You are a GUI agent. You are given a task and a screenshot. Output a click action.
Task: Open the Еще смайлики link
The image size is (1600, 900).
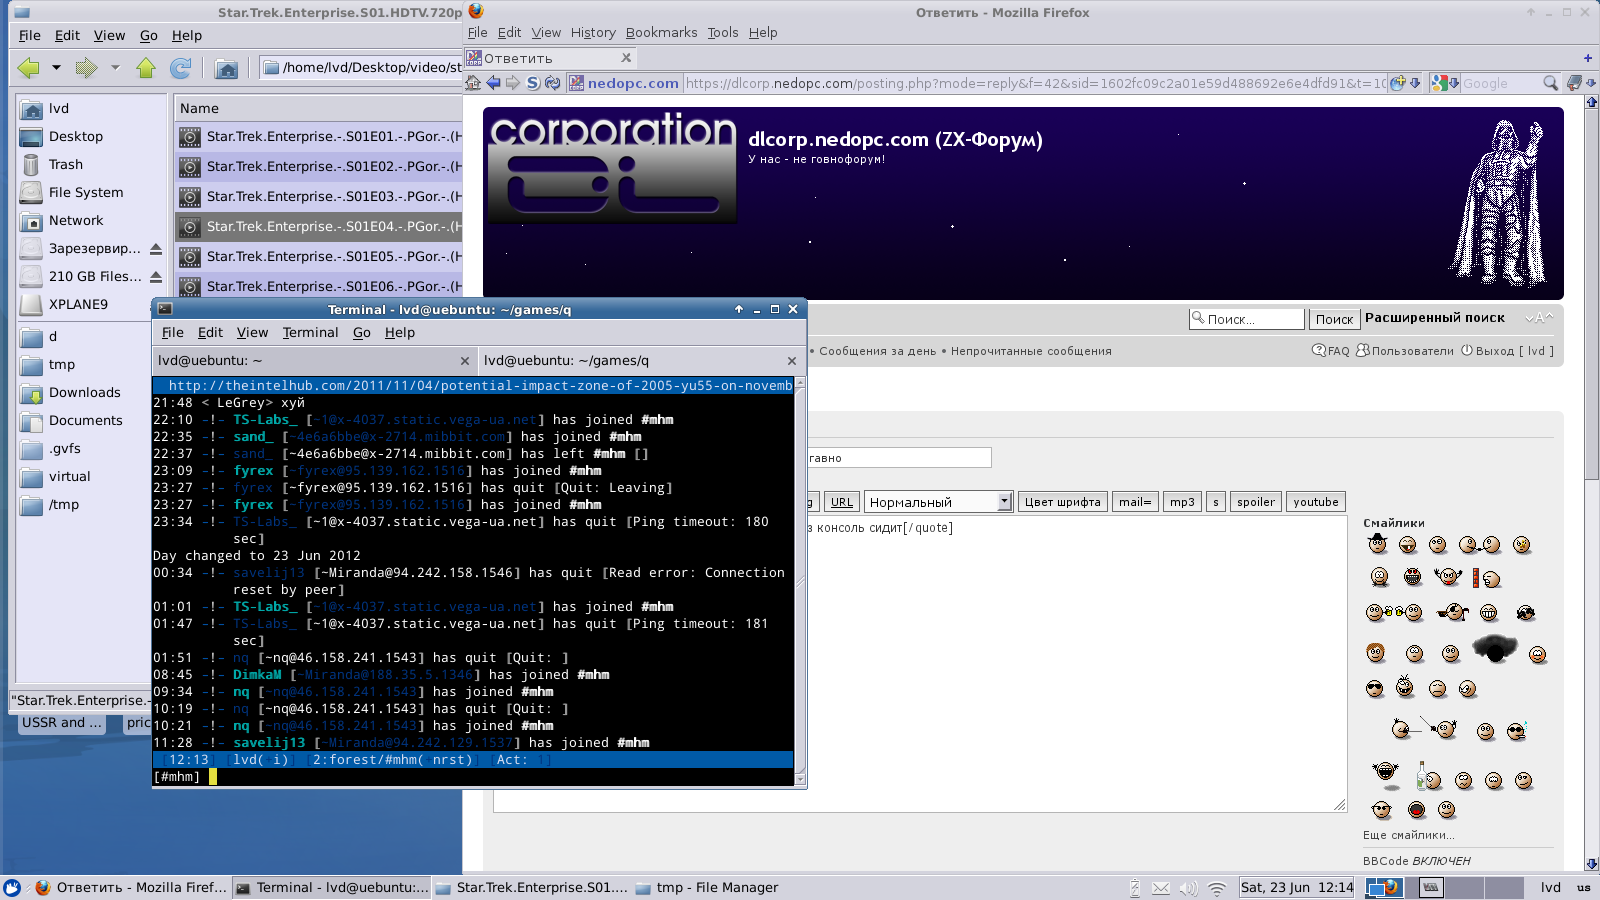point(1408,835)
